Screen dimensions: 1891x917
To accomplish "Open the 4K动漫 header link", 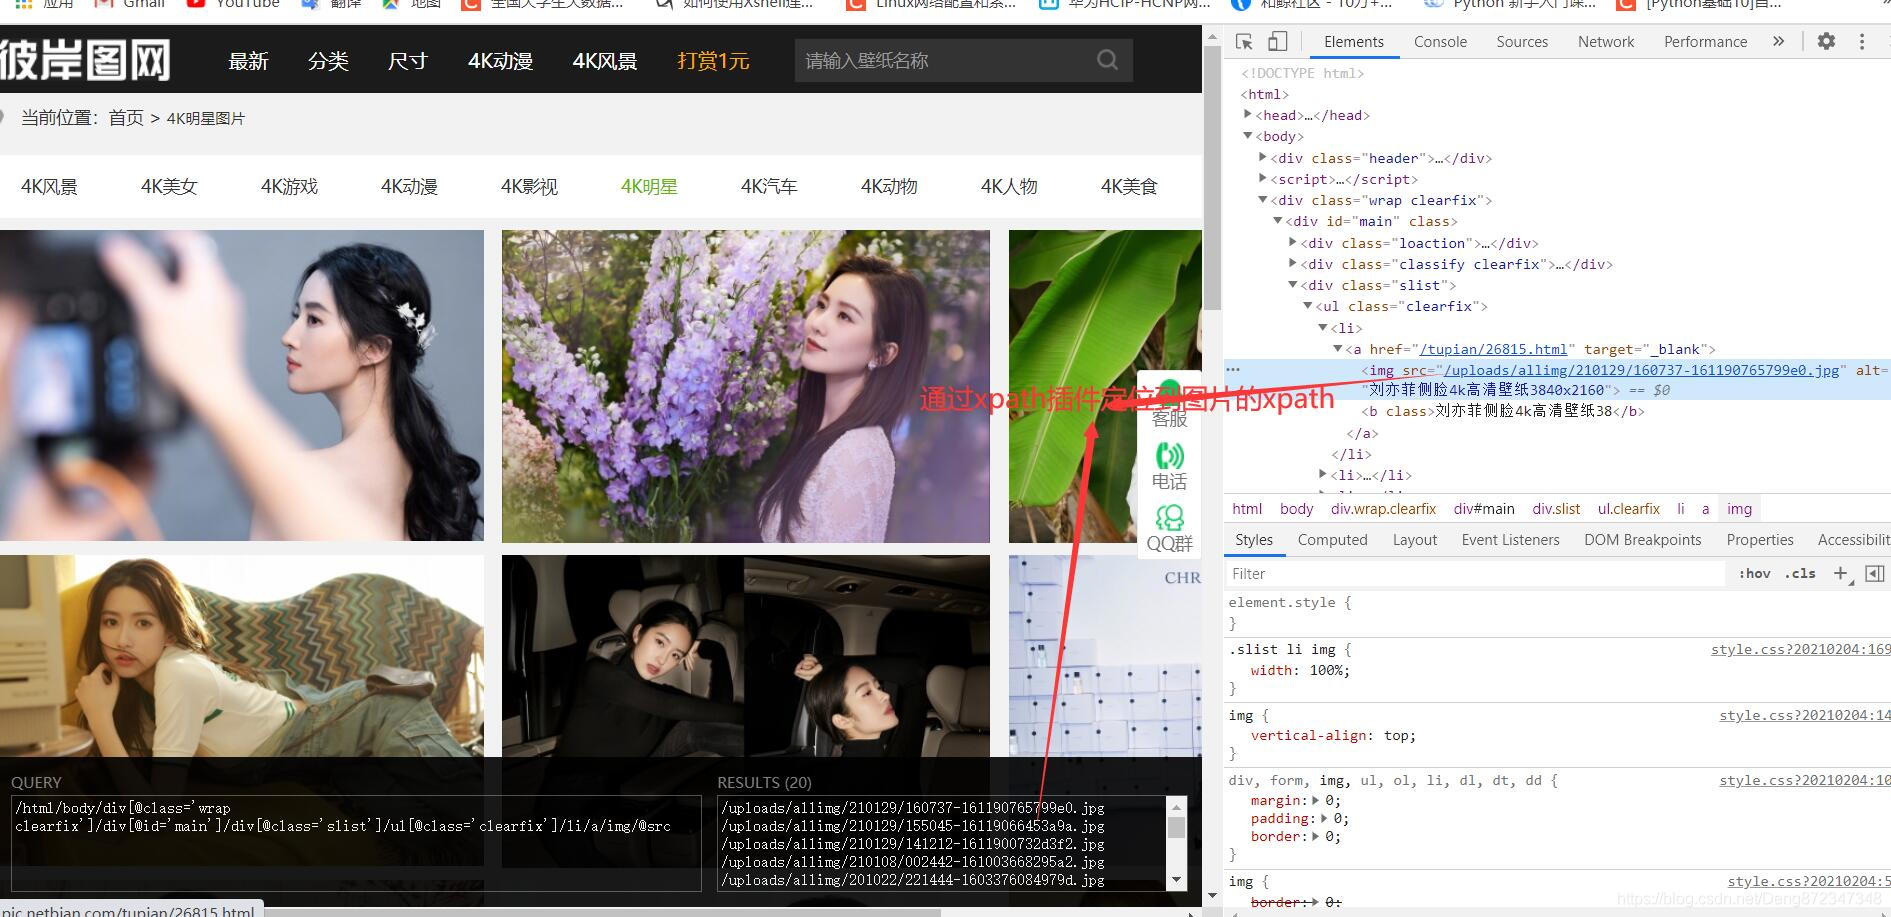I will tap(500, 61).
